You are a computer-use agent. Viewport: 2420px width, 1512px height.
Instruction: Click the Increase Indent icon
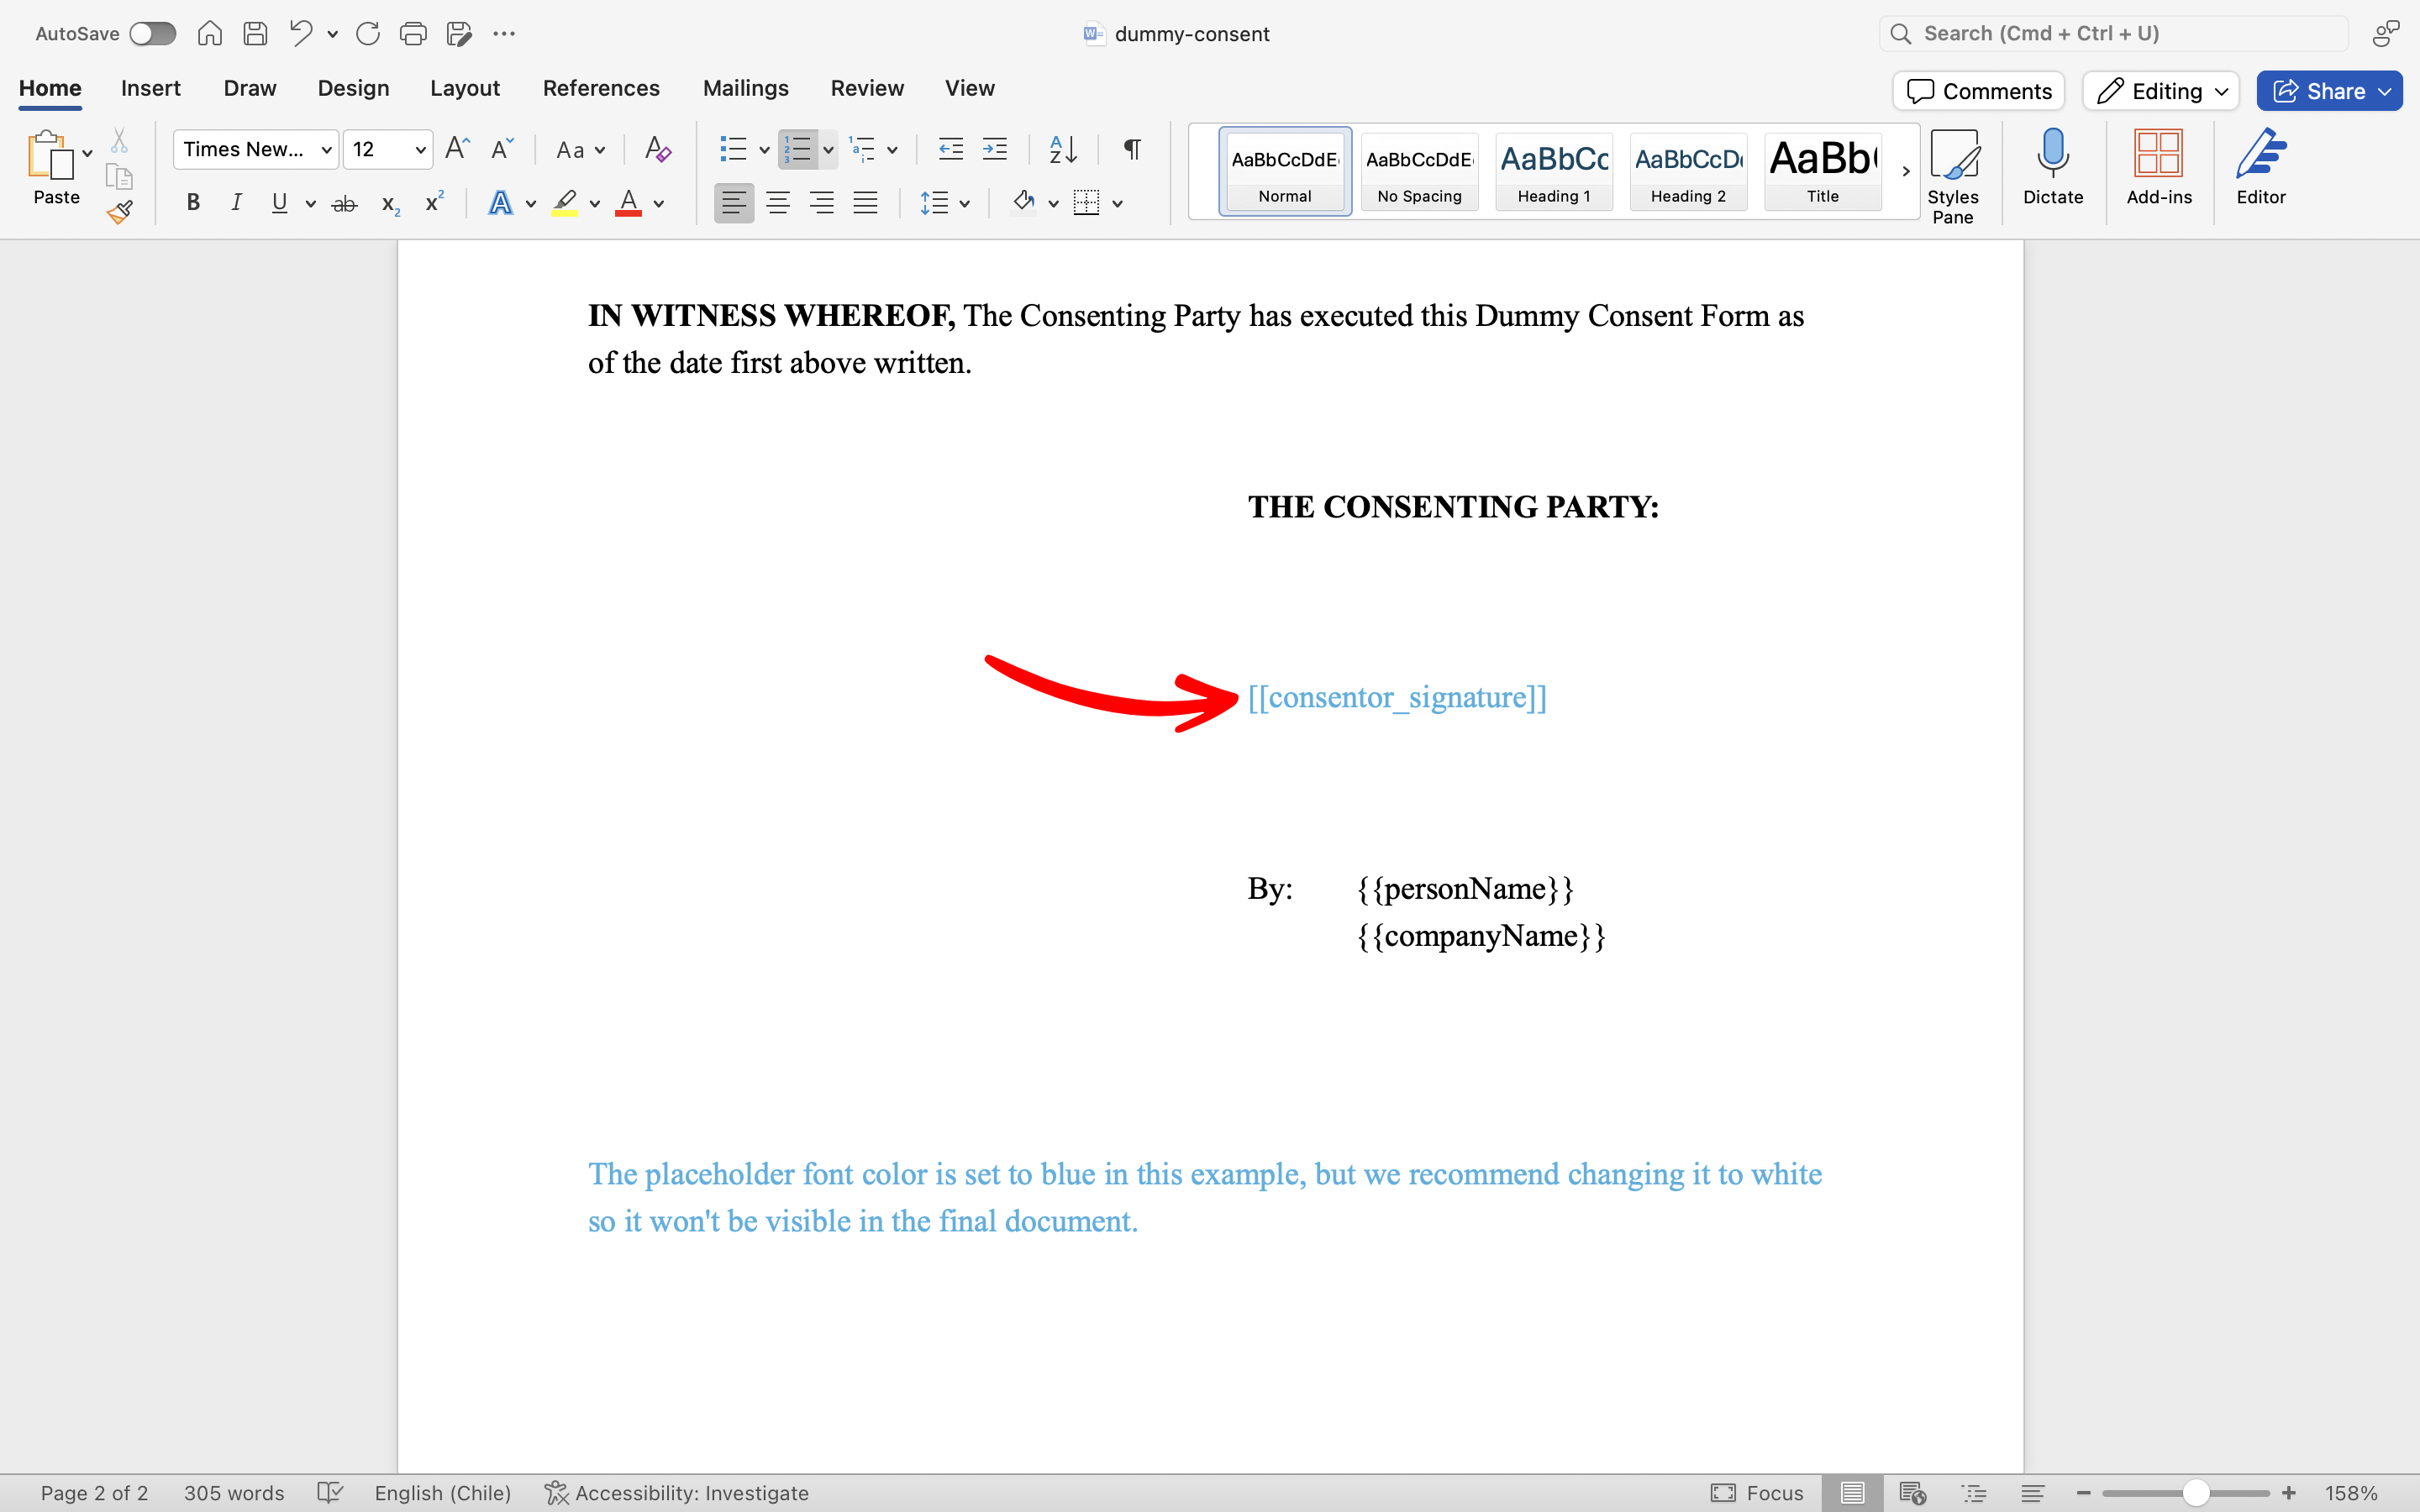[994, 150]
